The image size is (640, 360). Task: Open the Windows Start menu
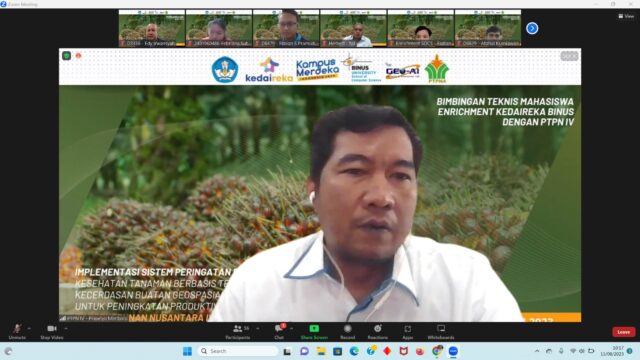coord(187,351)
